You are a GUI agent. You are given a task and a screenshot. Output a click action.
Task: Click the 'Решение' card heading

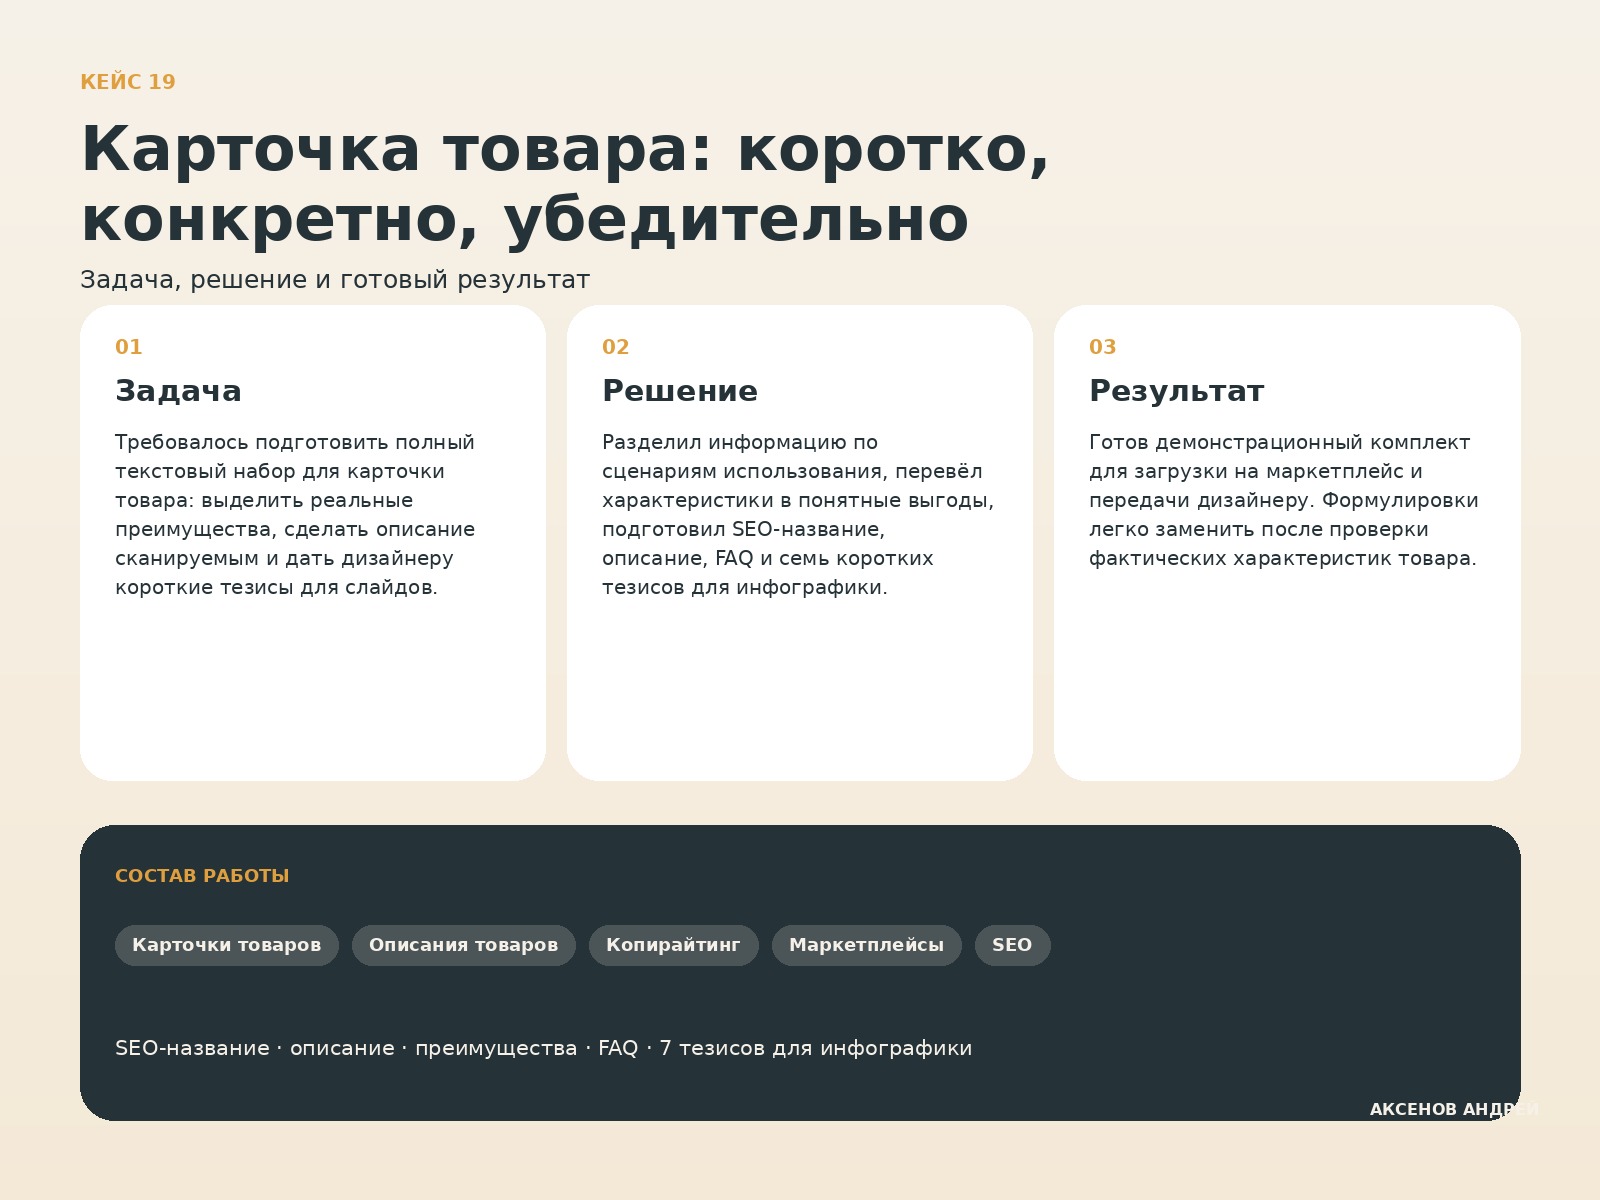pyautogui.click(x=680, y=391)
